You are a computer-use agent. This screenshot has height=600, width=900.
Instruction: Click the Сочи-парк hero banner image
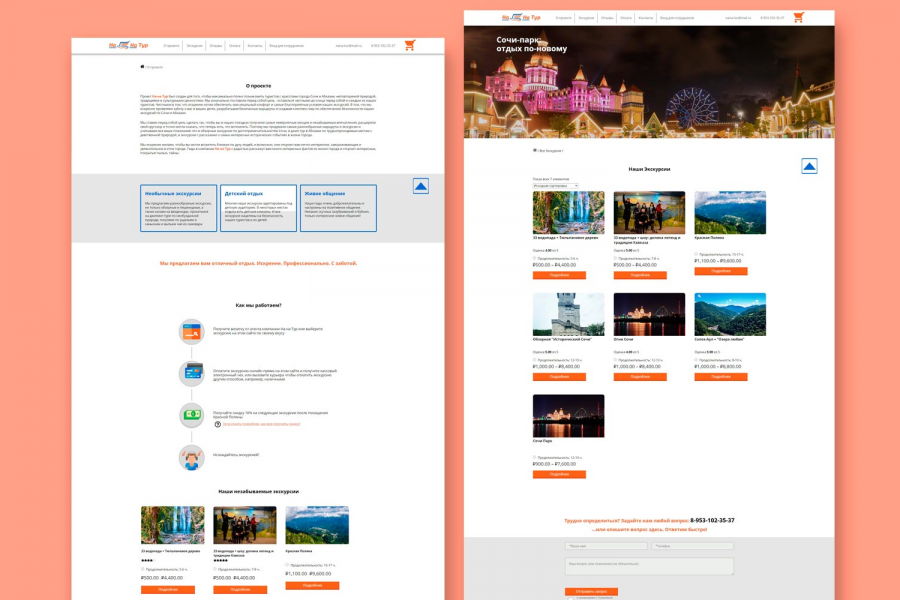coord(649,82)
